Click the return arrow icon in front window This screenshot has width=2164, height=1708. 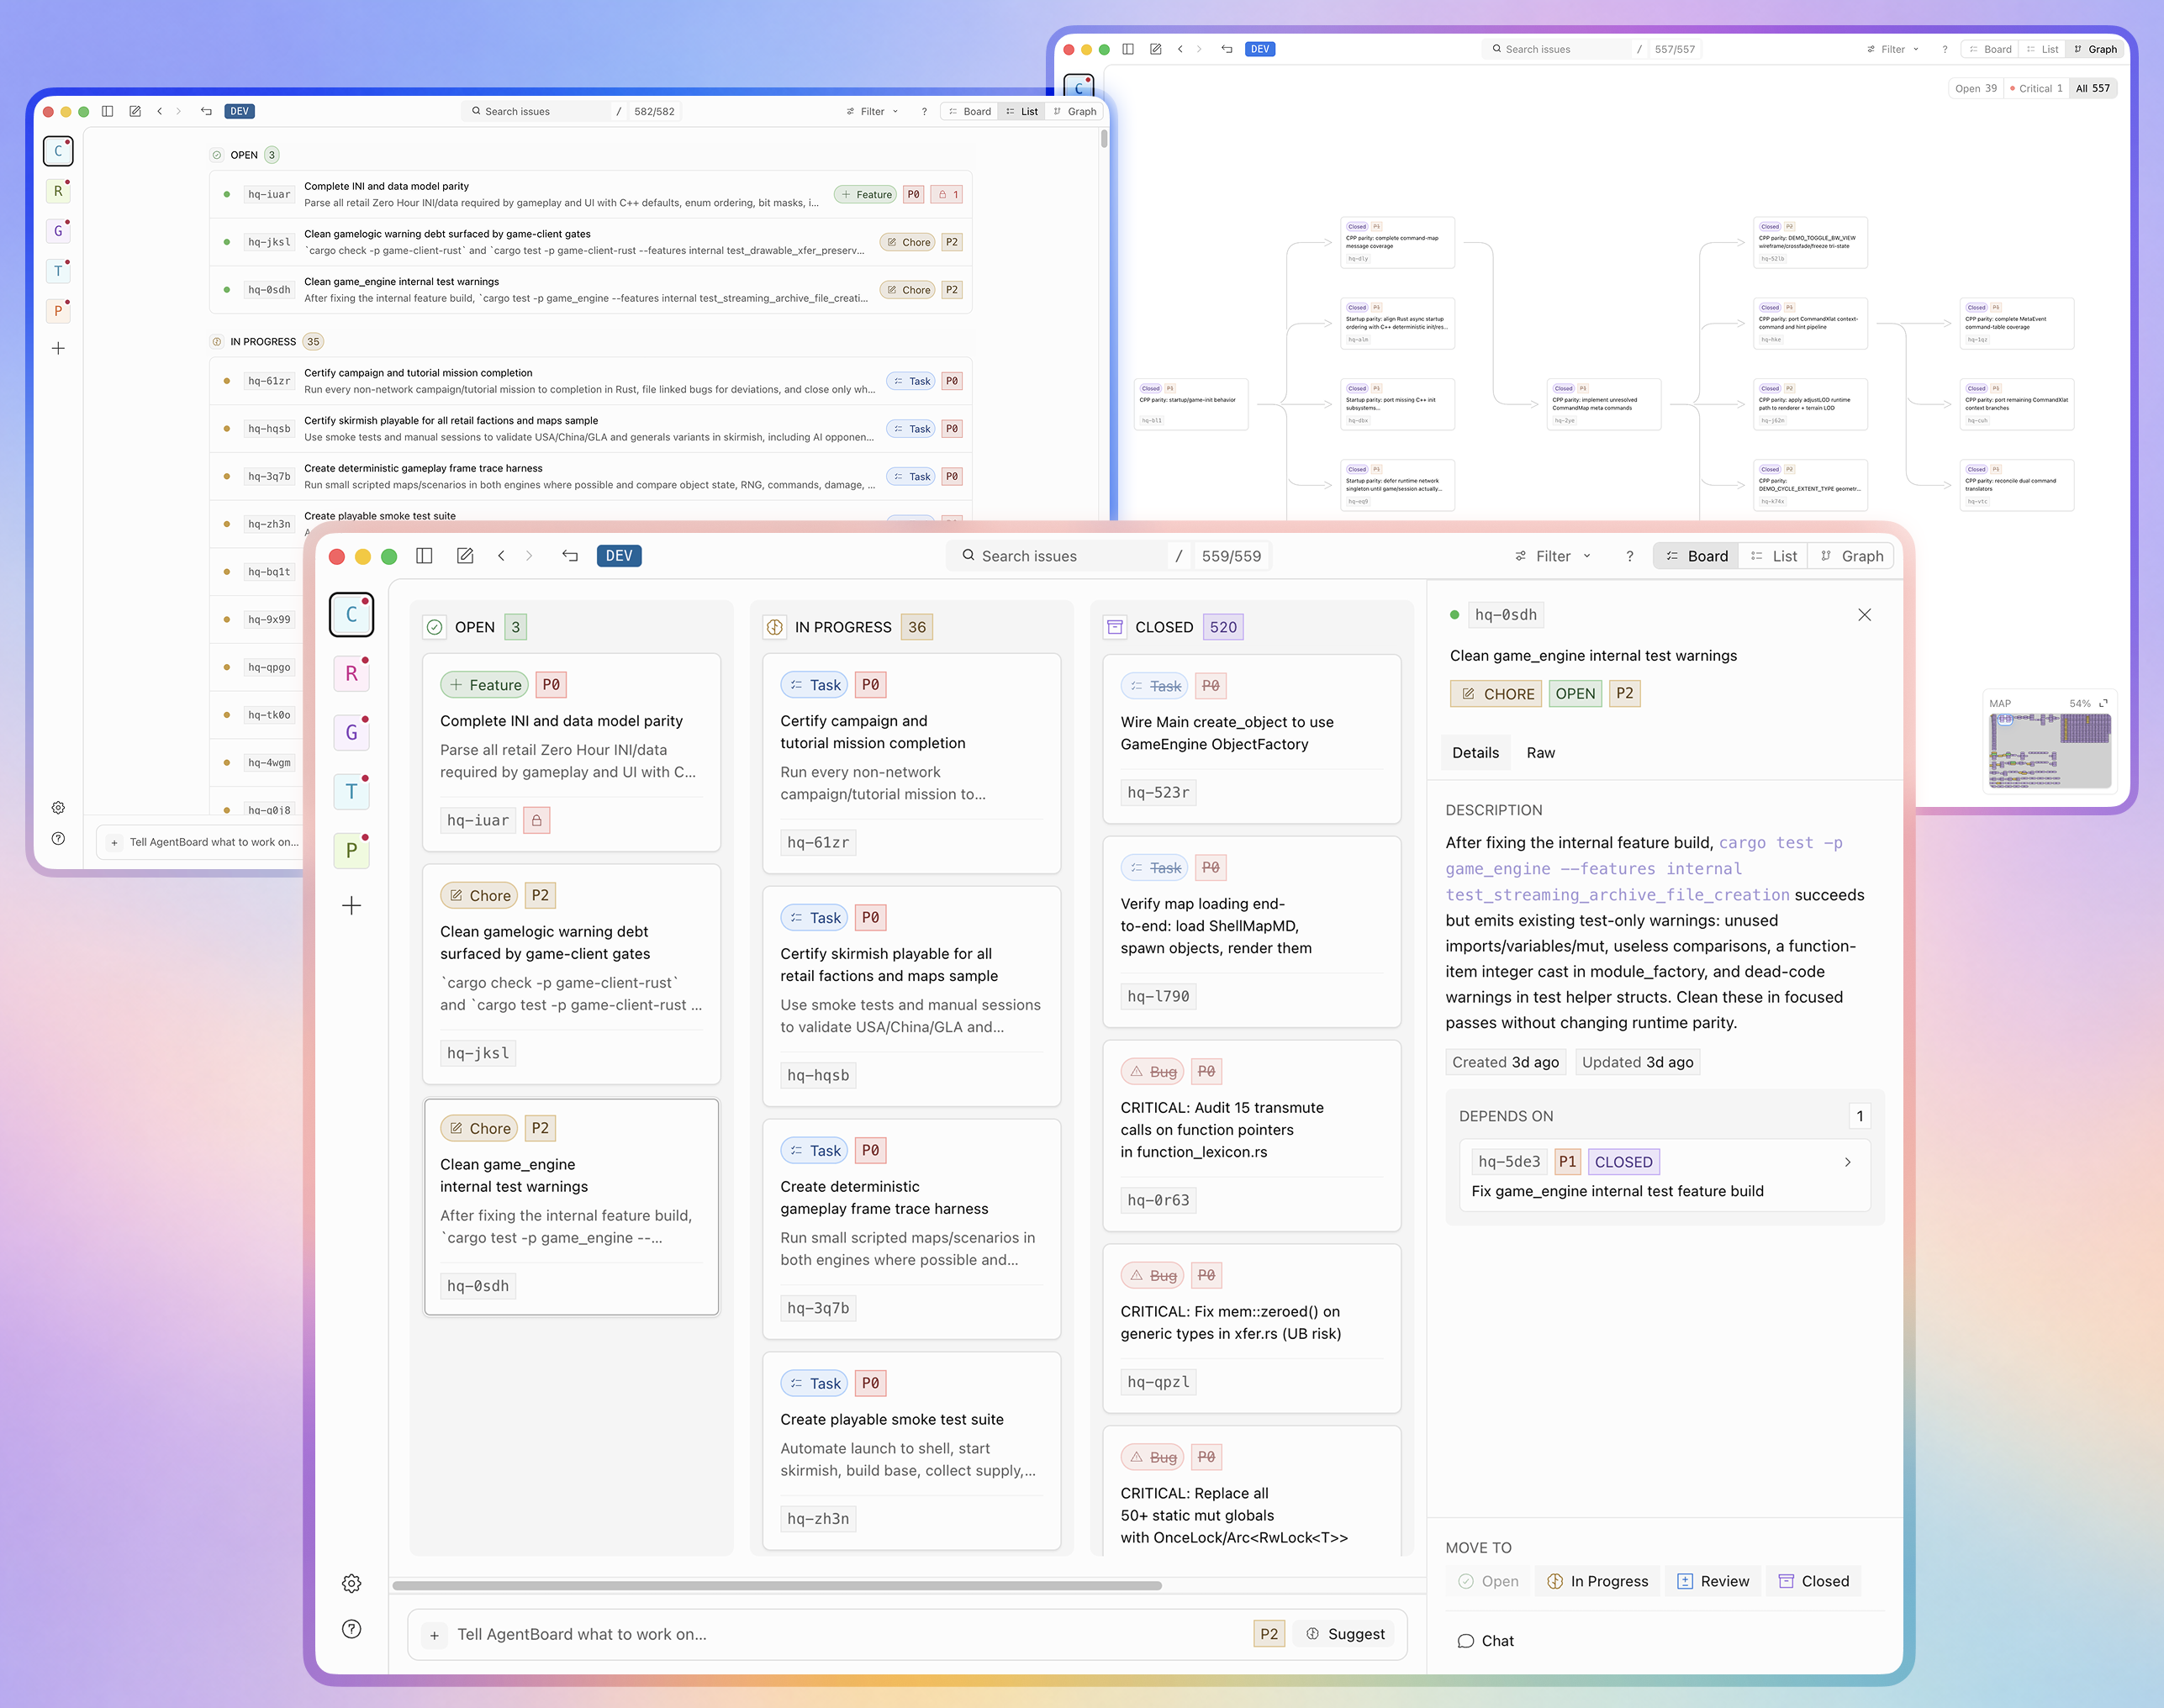tap(570, 556)
